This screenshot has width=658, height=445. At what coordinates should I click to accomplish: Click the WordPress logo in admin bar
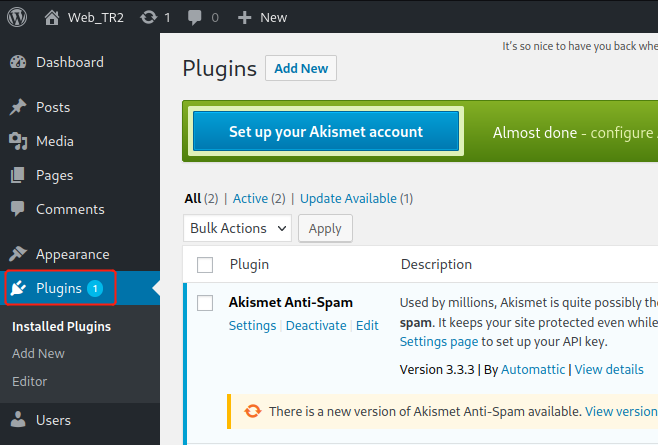coord(20,17)
